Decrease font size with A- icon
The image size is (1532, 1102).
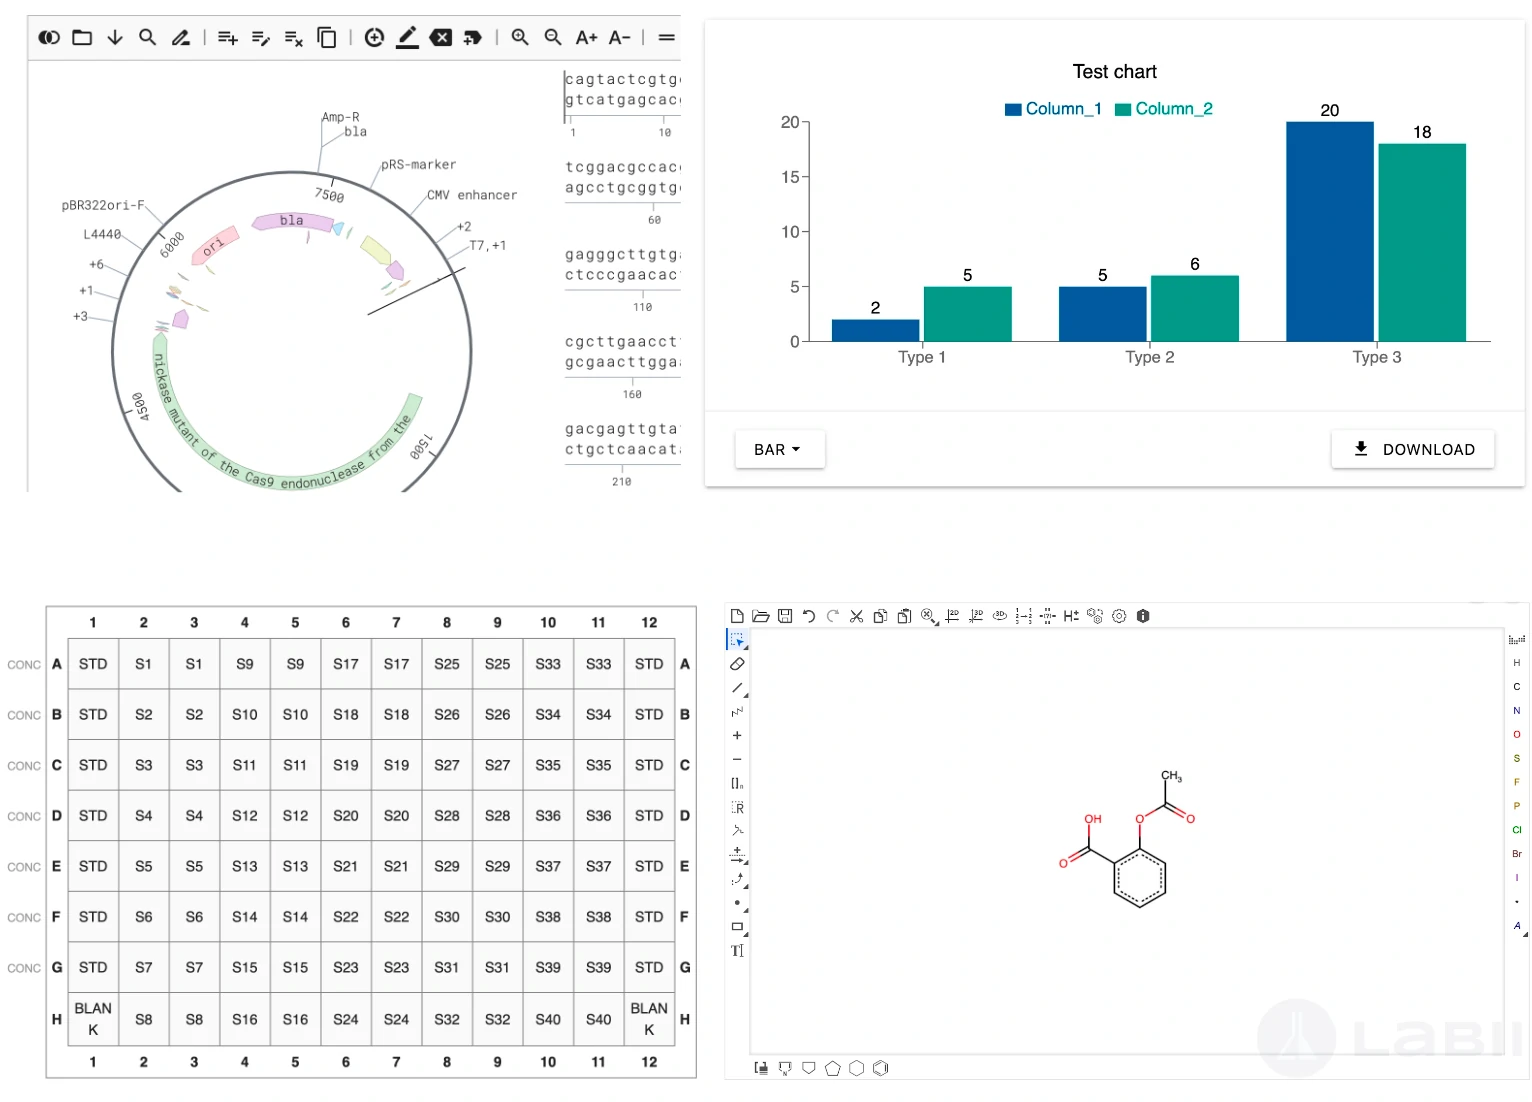click(x=619, y=38)
